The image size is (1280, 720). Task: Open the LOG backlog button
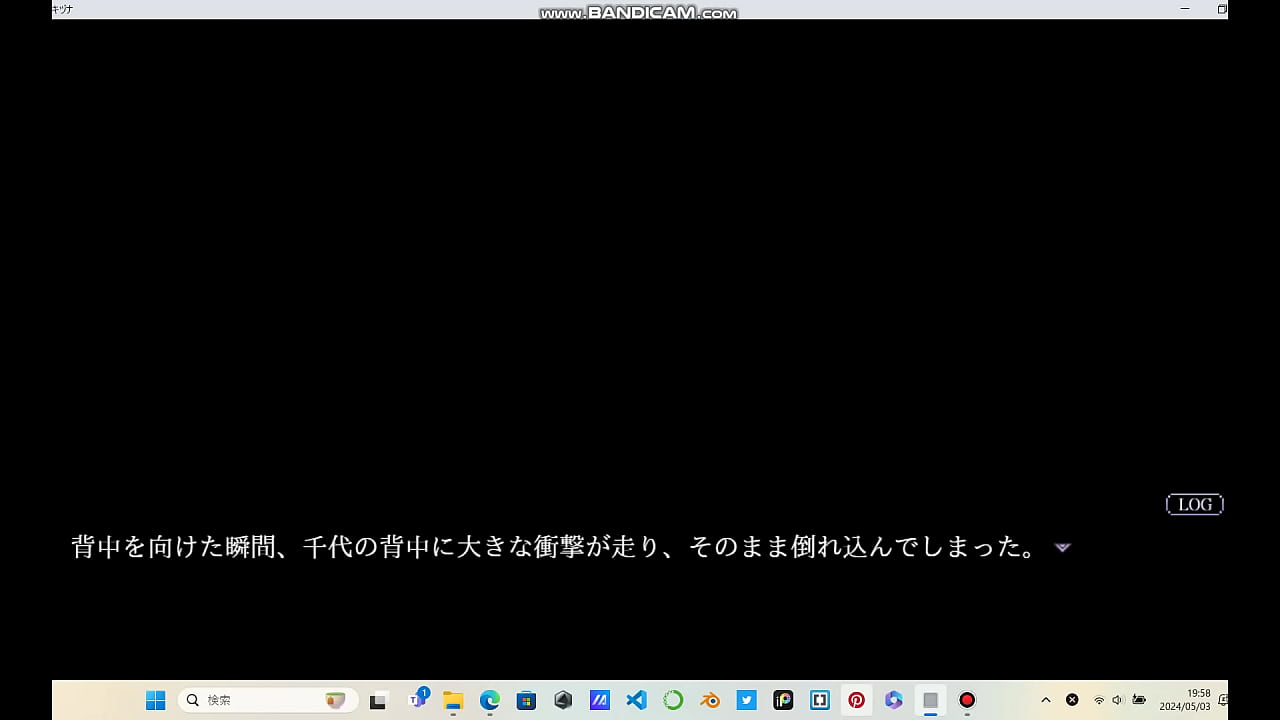[1194, 505]
